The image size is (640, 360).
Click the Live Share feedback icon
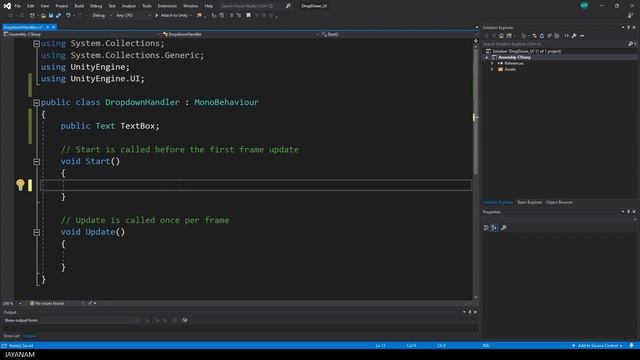pyautogui.click(x=631, y=16)
